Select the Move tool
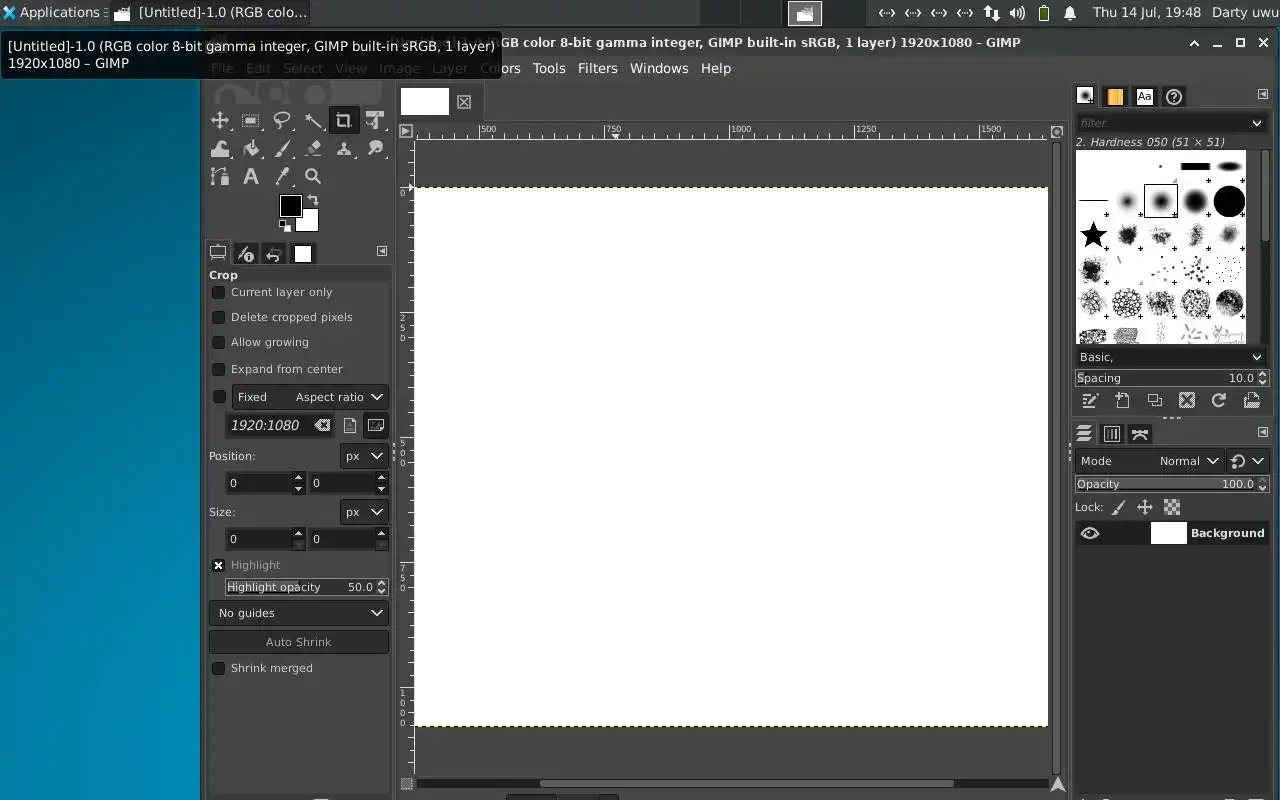The height and width of the screenshot is (800, 1280). click(220, 121)
